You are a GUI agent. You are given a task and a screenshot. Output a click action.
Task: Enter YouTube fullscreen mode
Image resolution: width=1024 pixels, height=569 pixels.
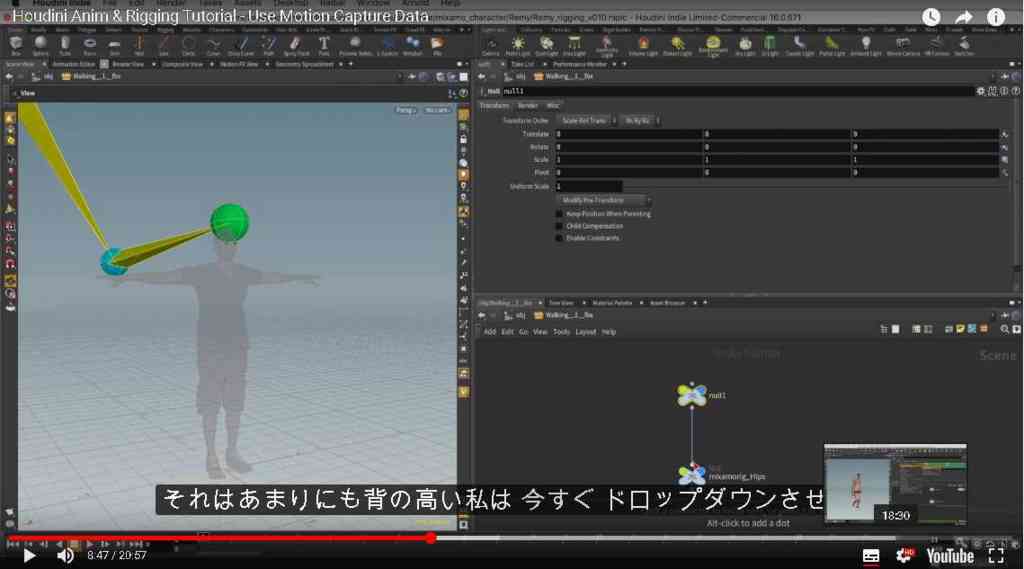click(996, 556)
